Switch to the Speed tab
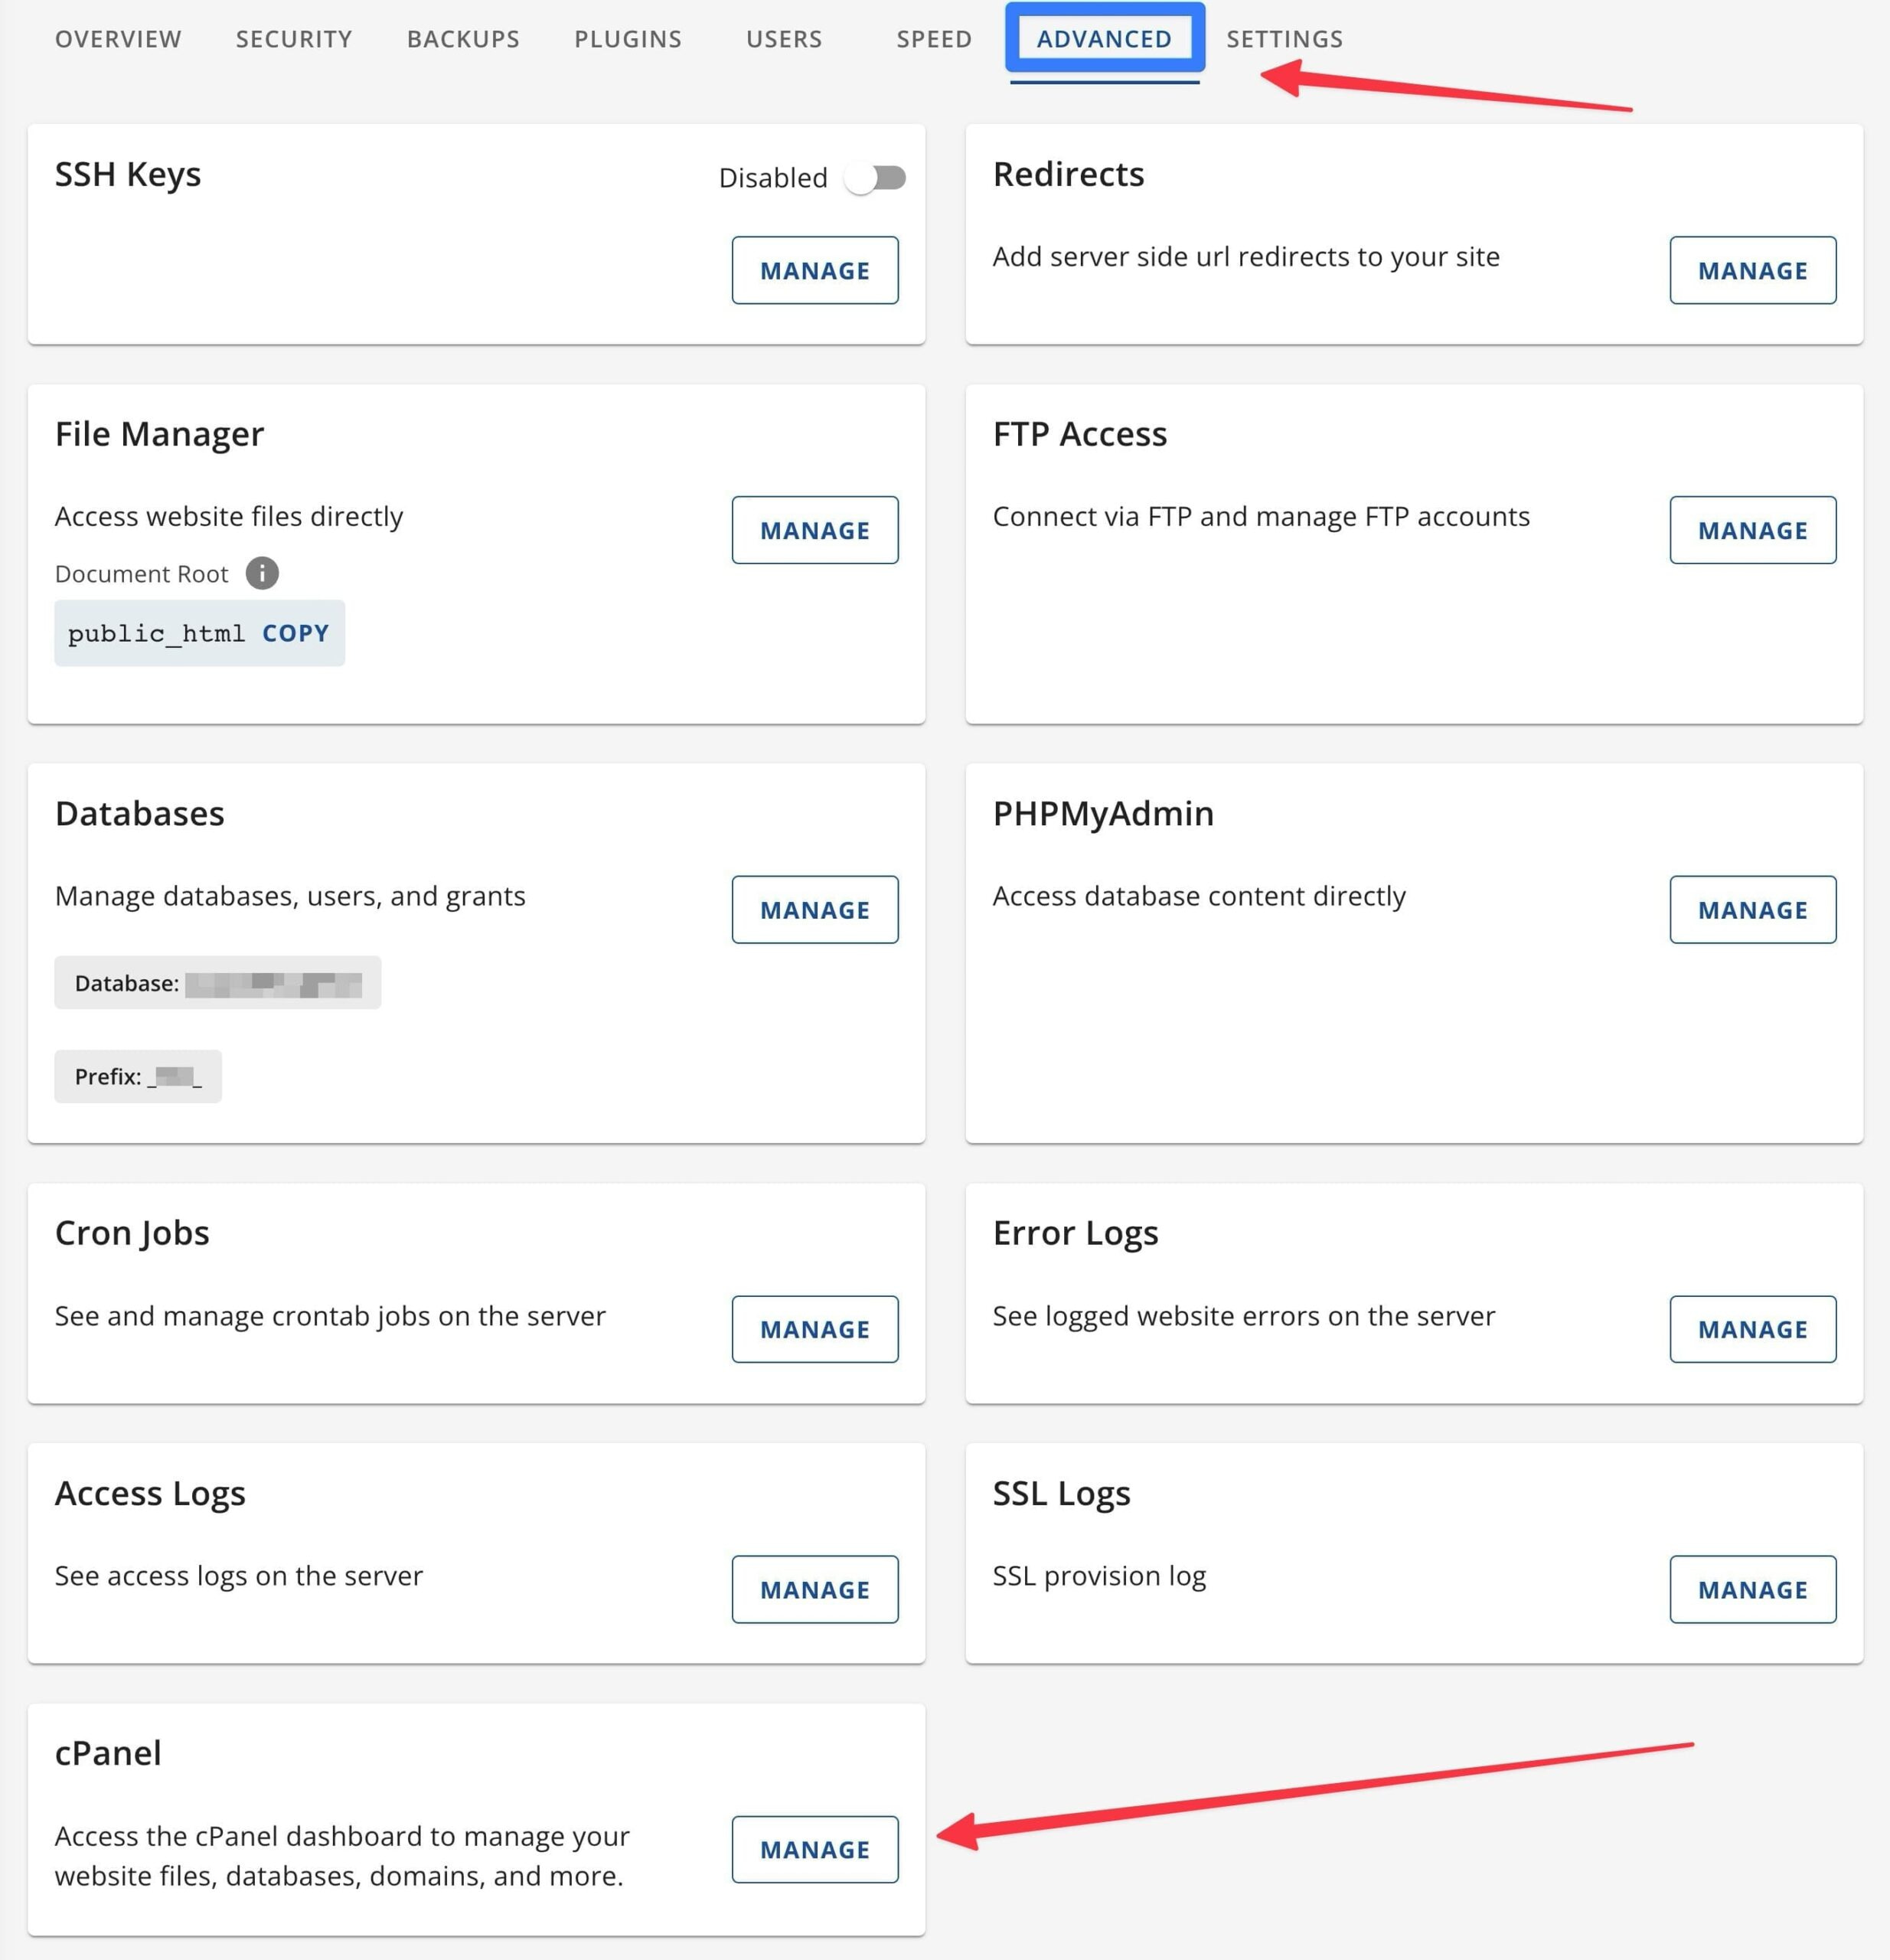 click(933, 39)
